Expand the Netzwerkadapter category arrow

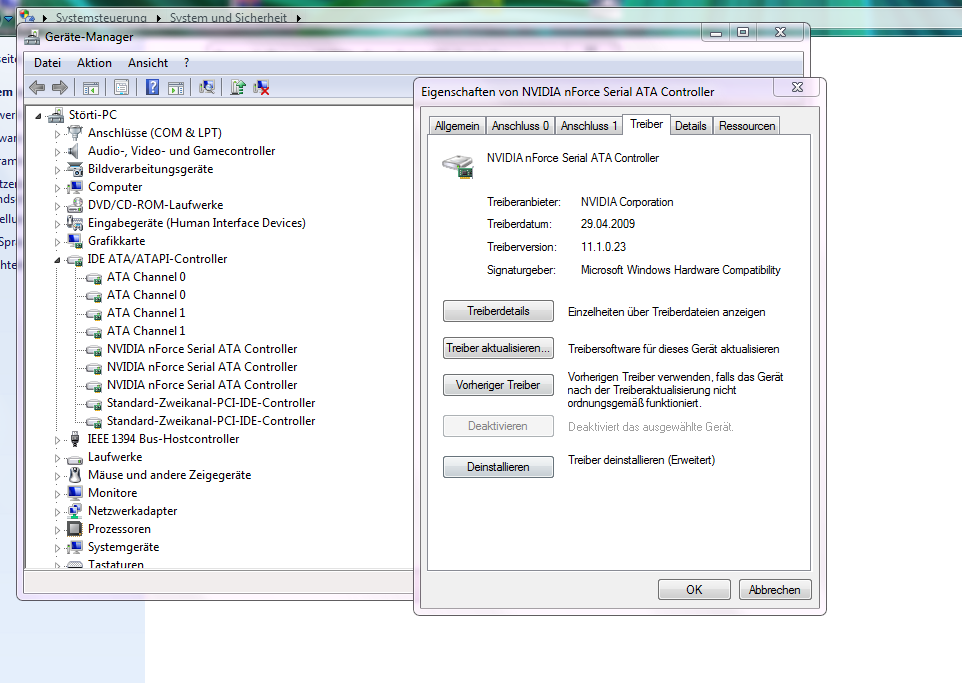(57, 512)
